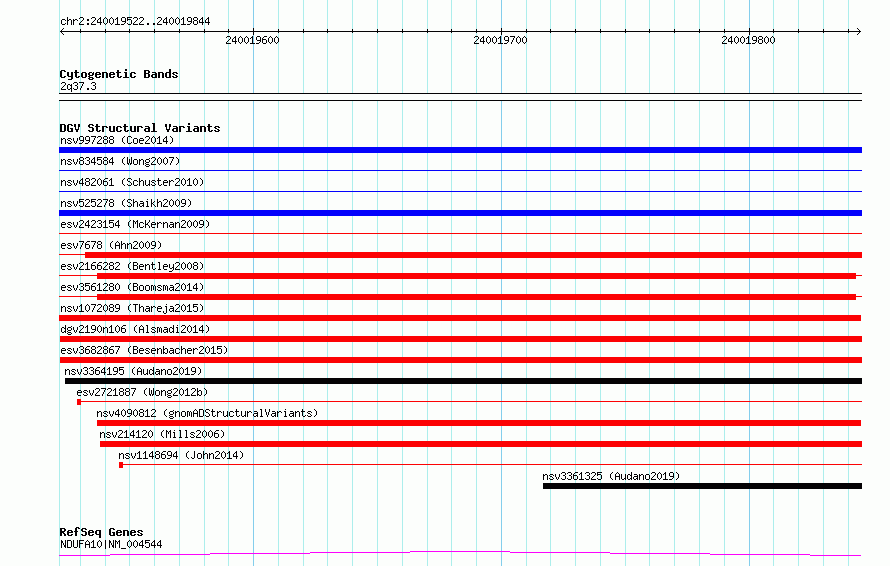Open the esv2721887 (Wong2012b) label
Screen dimensions: 890x566
tap(142, 392)
